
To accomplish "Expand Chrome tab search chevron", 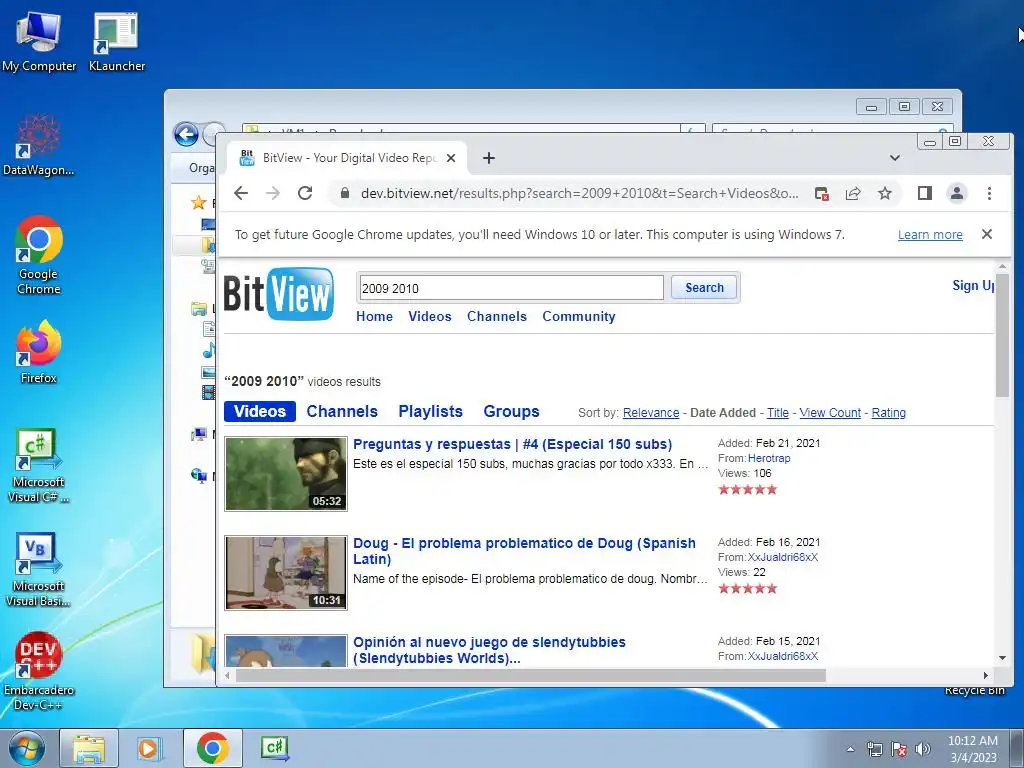I will click(895, 158).
